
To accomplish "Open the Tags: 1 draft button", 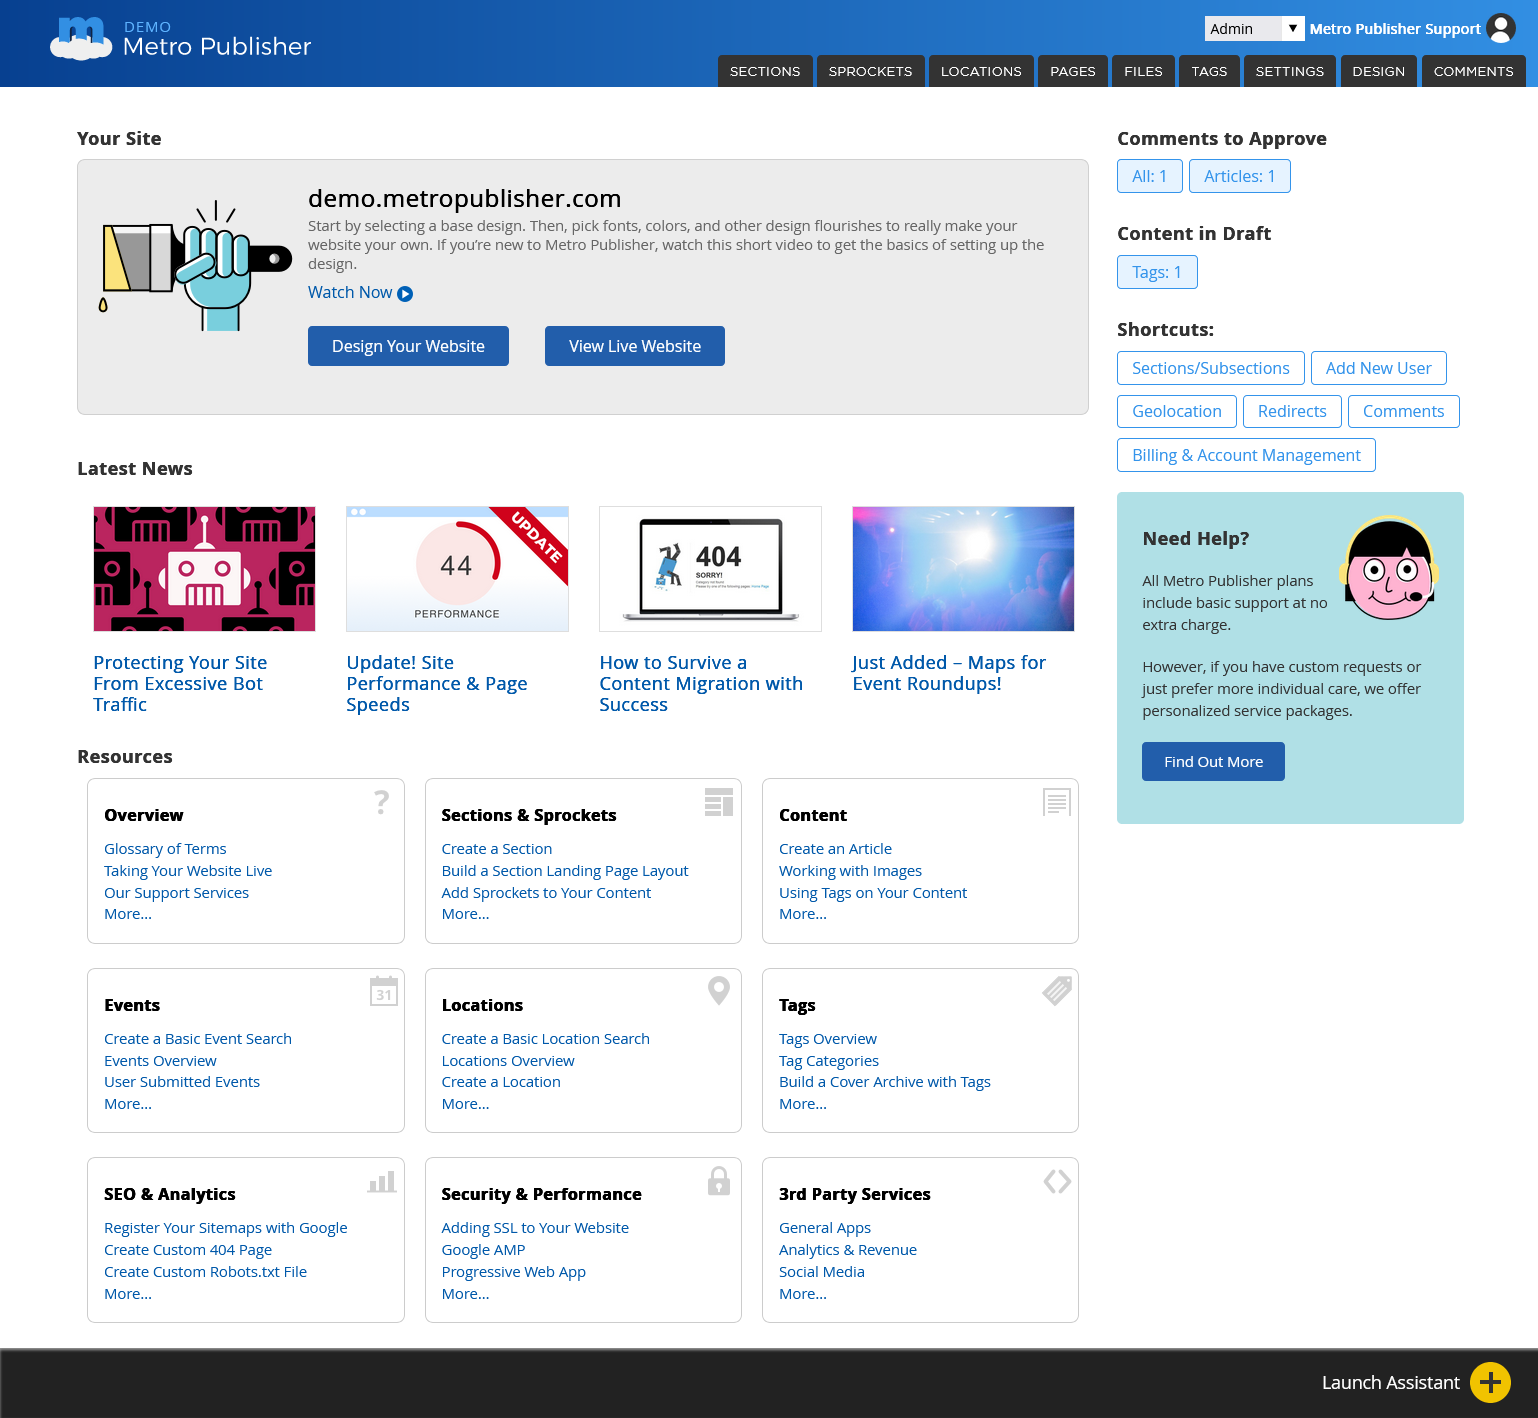I will [x=1157, y=272].
